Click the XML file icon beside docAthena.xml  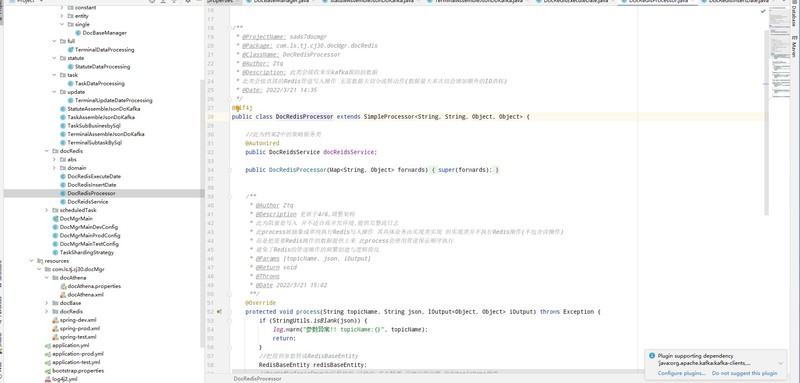(x=63, y=295)
